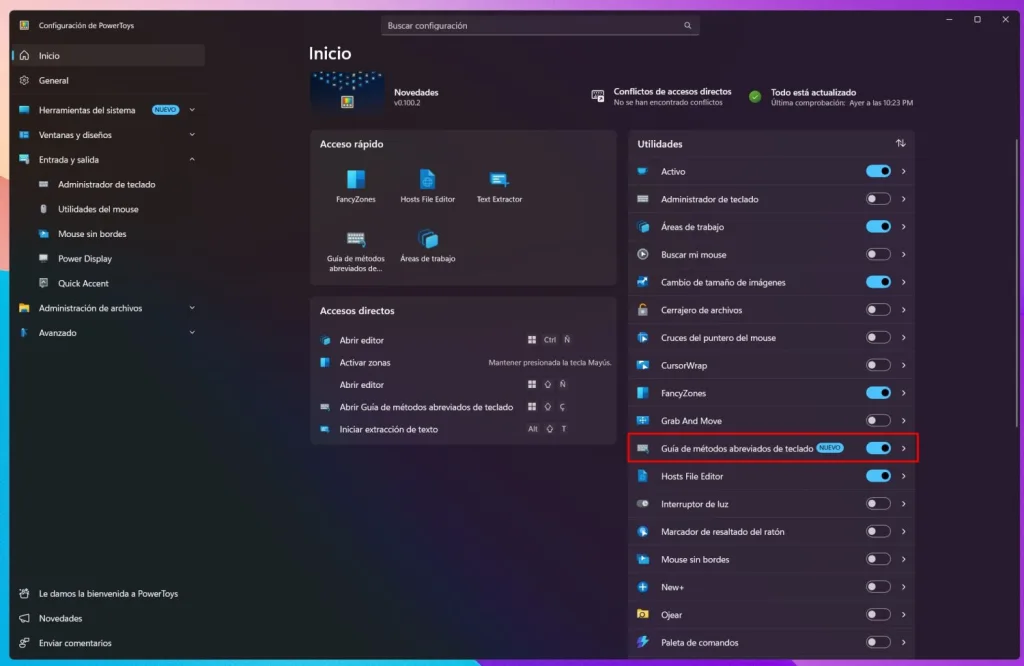Open Activo settings via chevron
Viewport: 1024px width, 666px height.
click(x=903, y=171)
